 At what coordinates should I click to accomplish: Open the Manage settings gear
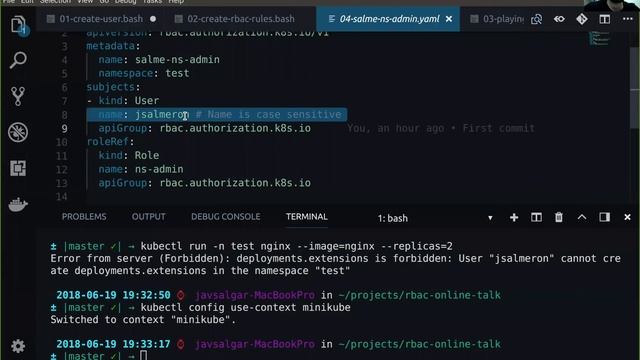(x=18, y=346)
